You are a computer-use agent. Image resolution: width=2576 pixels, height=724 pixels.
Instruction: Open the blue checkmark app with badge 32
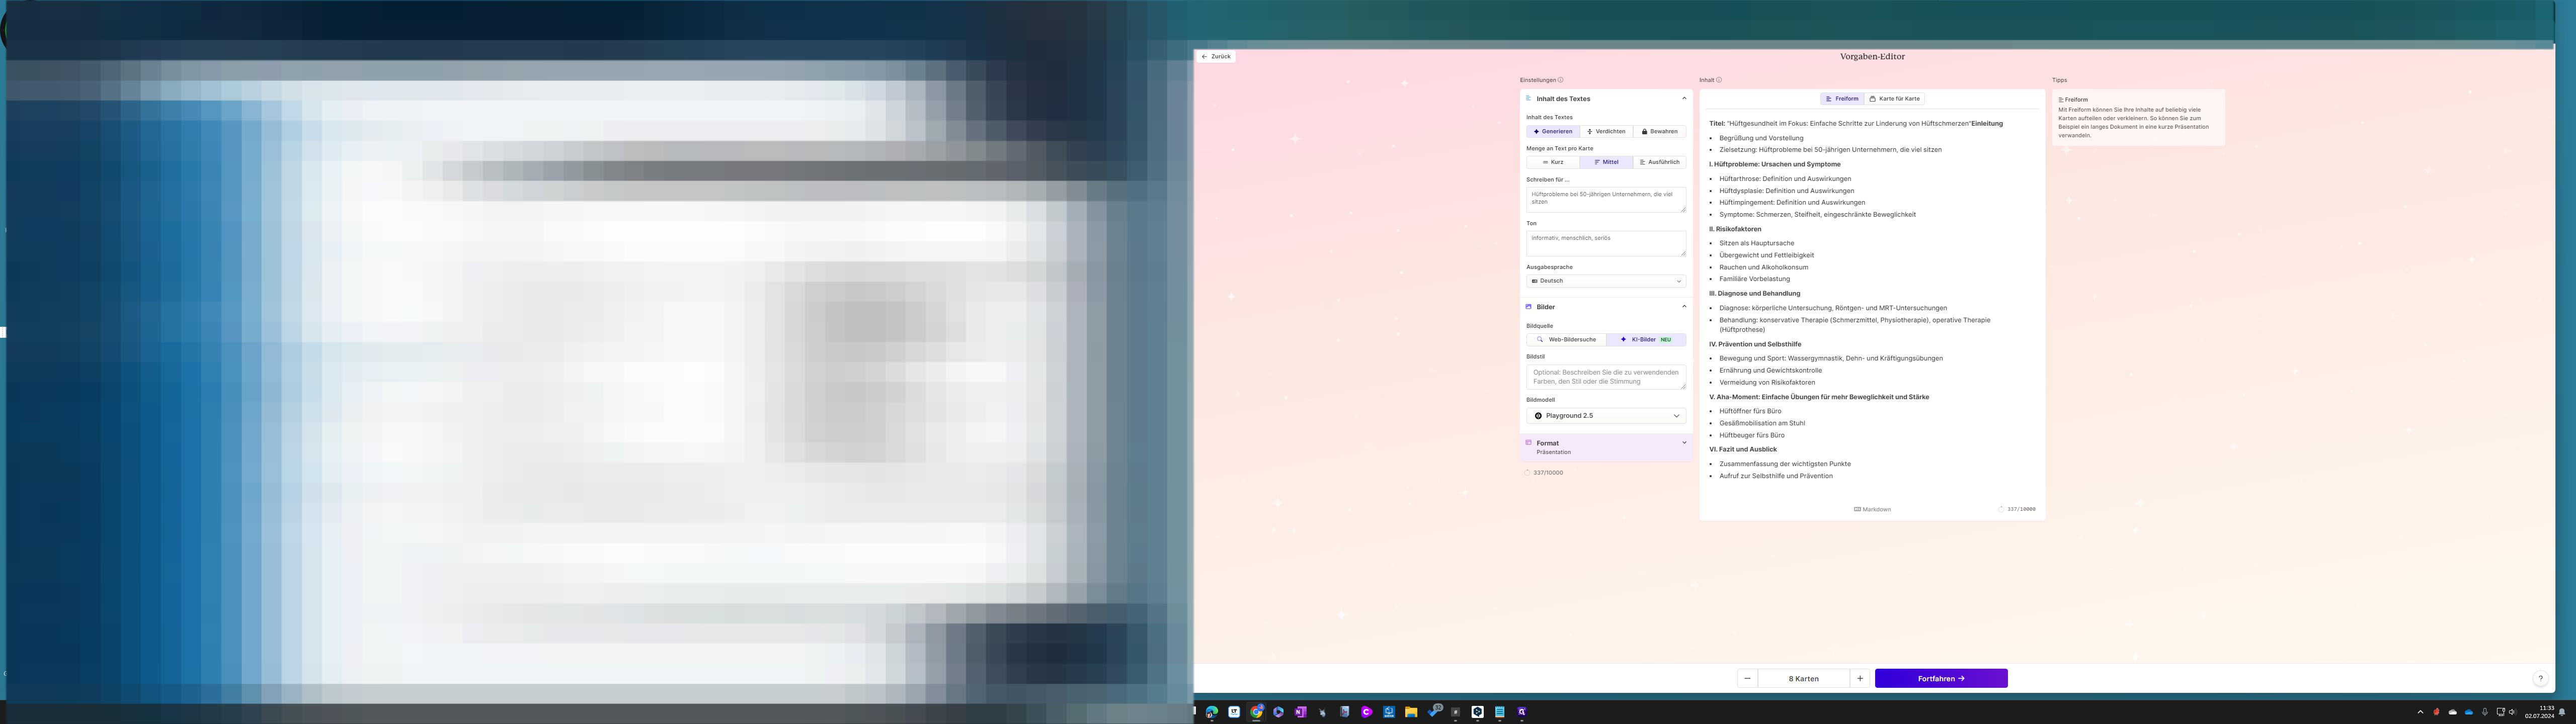[x=1435, y=711]
